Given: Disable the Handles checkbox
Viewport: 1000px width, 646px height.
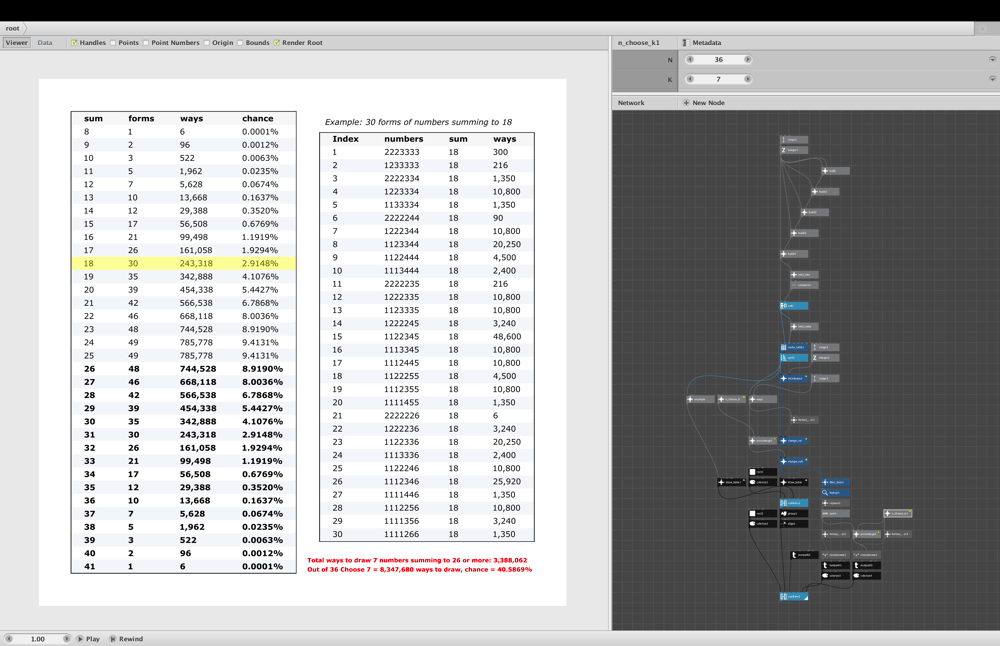Looking at the screenshot, I should pyautogui.click(x=74, y=43).
